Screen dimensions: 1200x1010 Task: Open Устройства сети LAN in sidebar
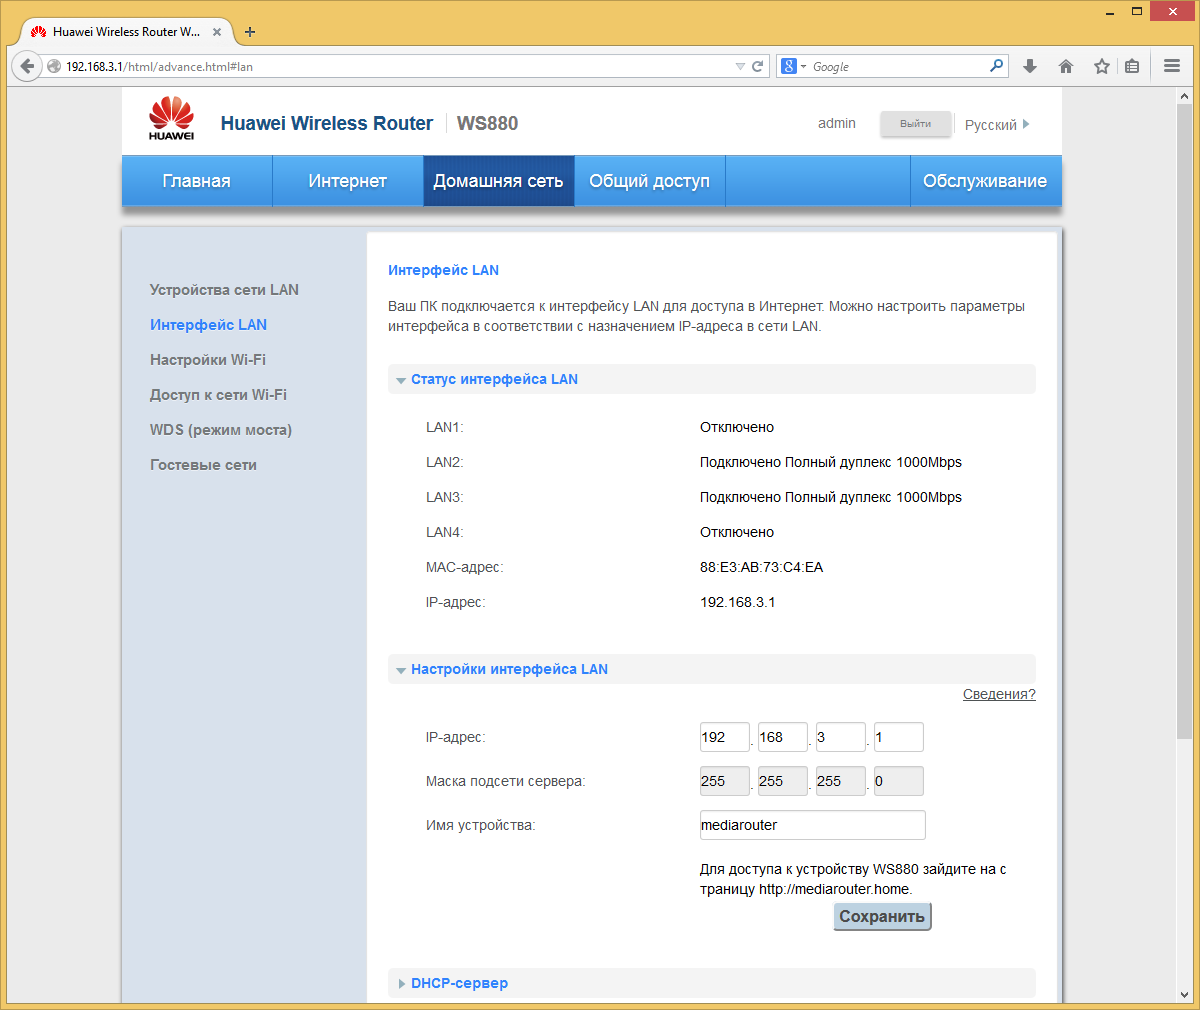pos(224,290)
